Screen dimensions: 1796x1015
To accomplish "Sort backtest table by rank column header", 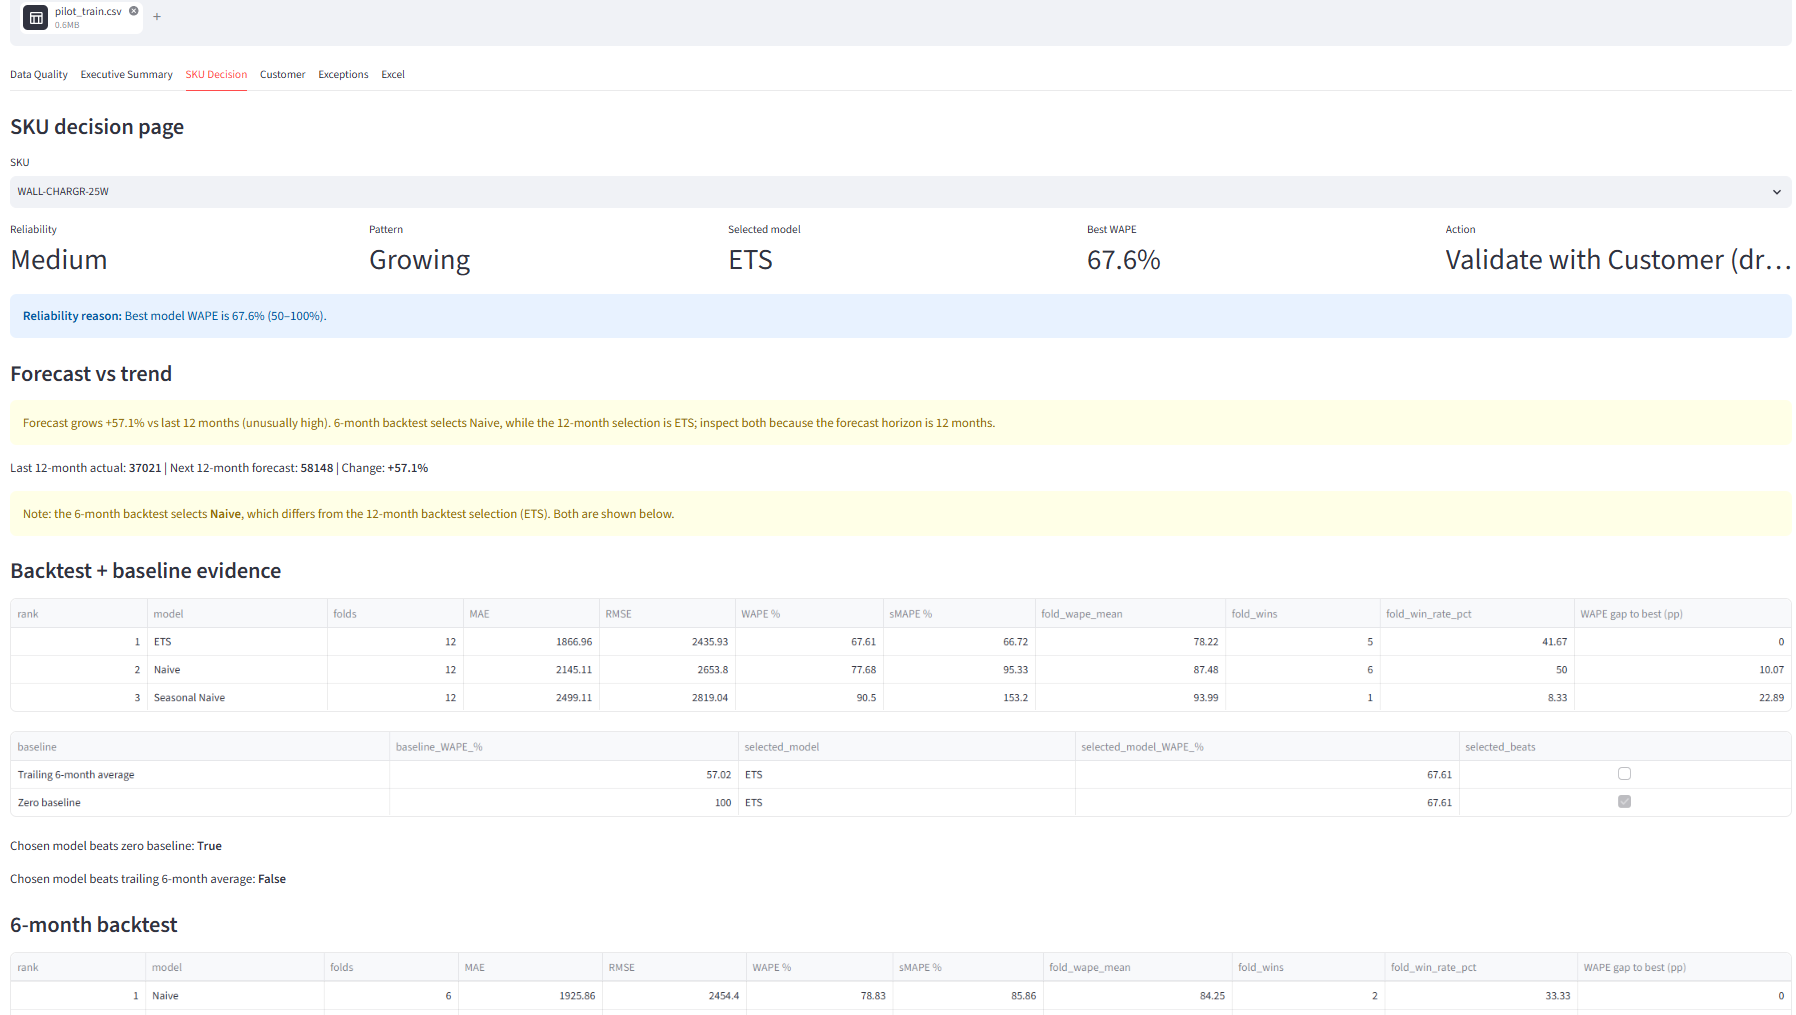I will tap(78, 614).
